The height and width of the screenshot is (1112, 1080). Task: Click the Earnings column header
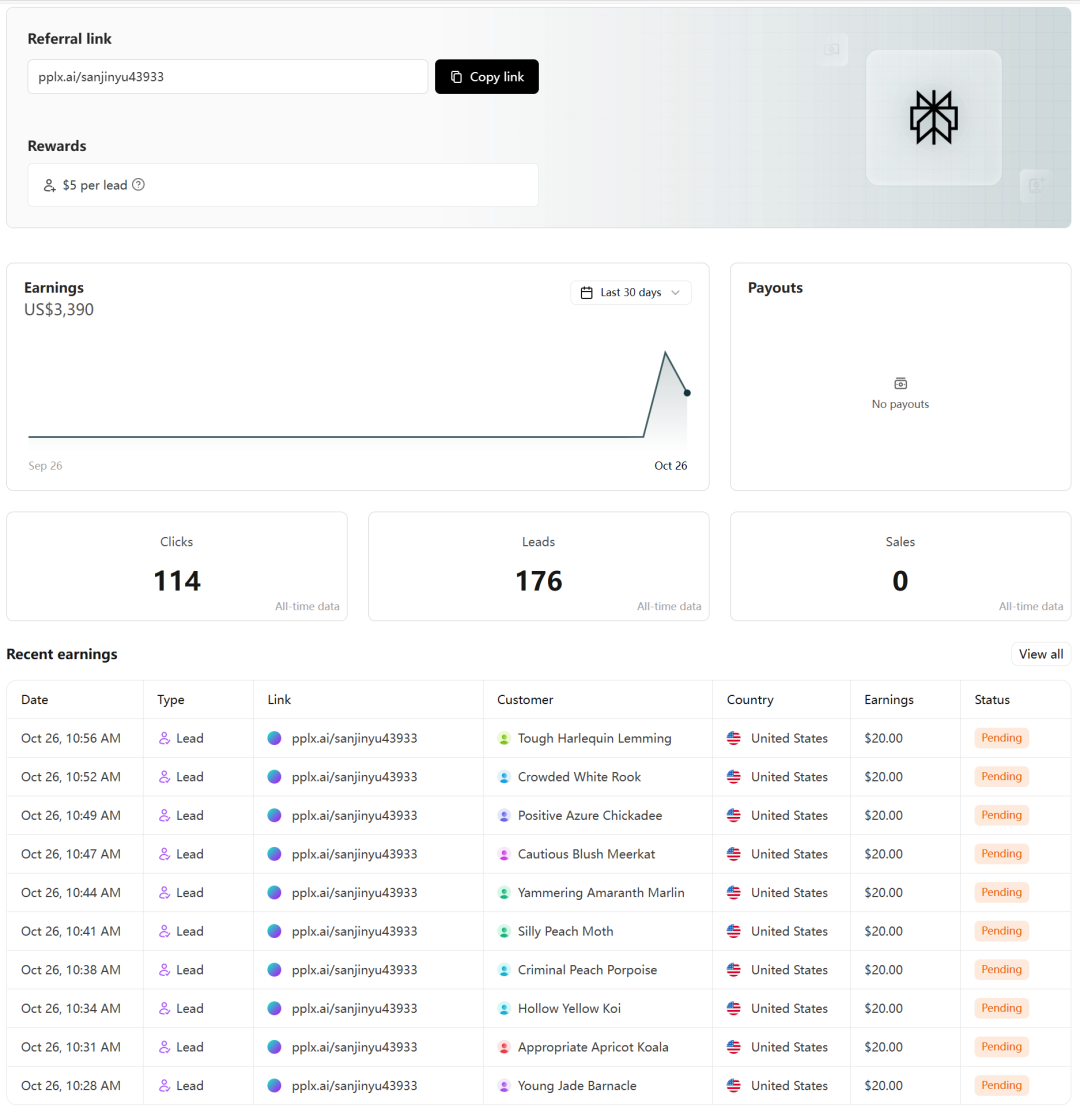(888, 700)
